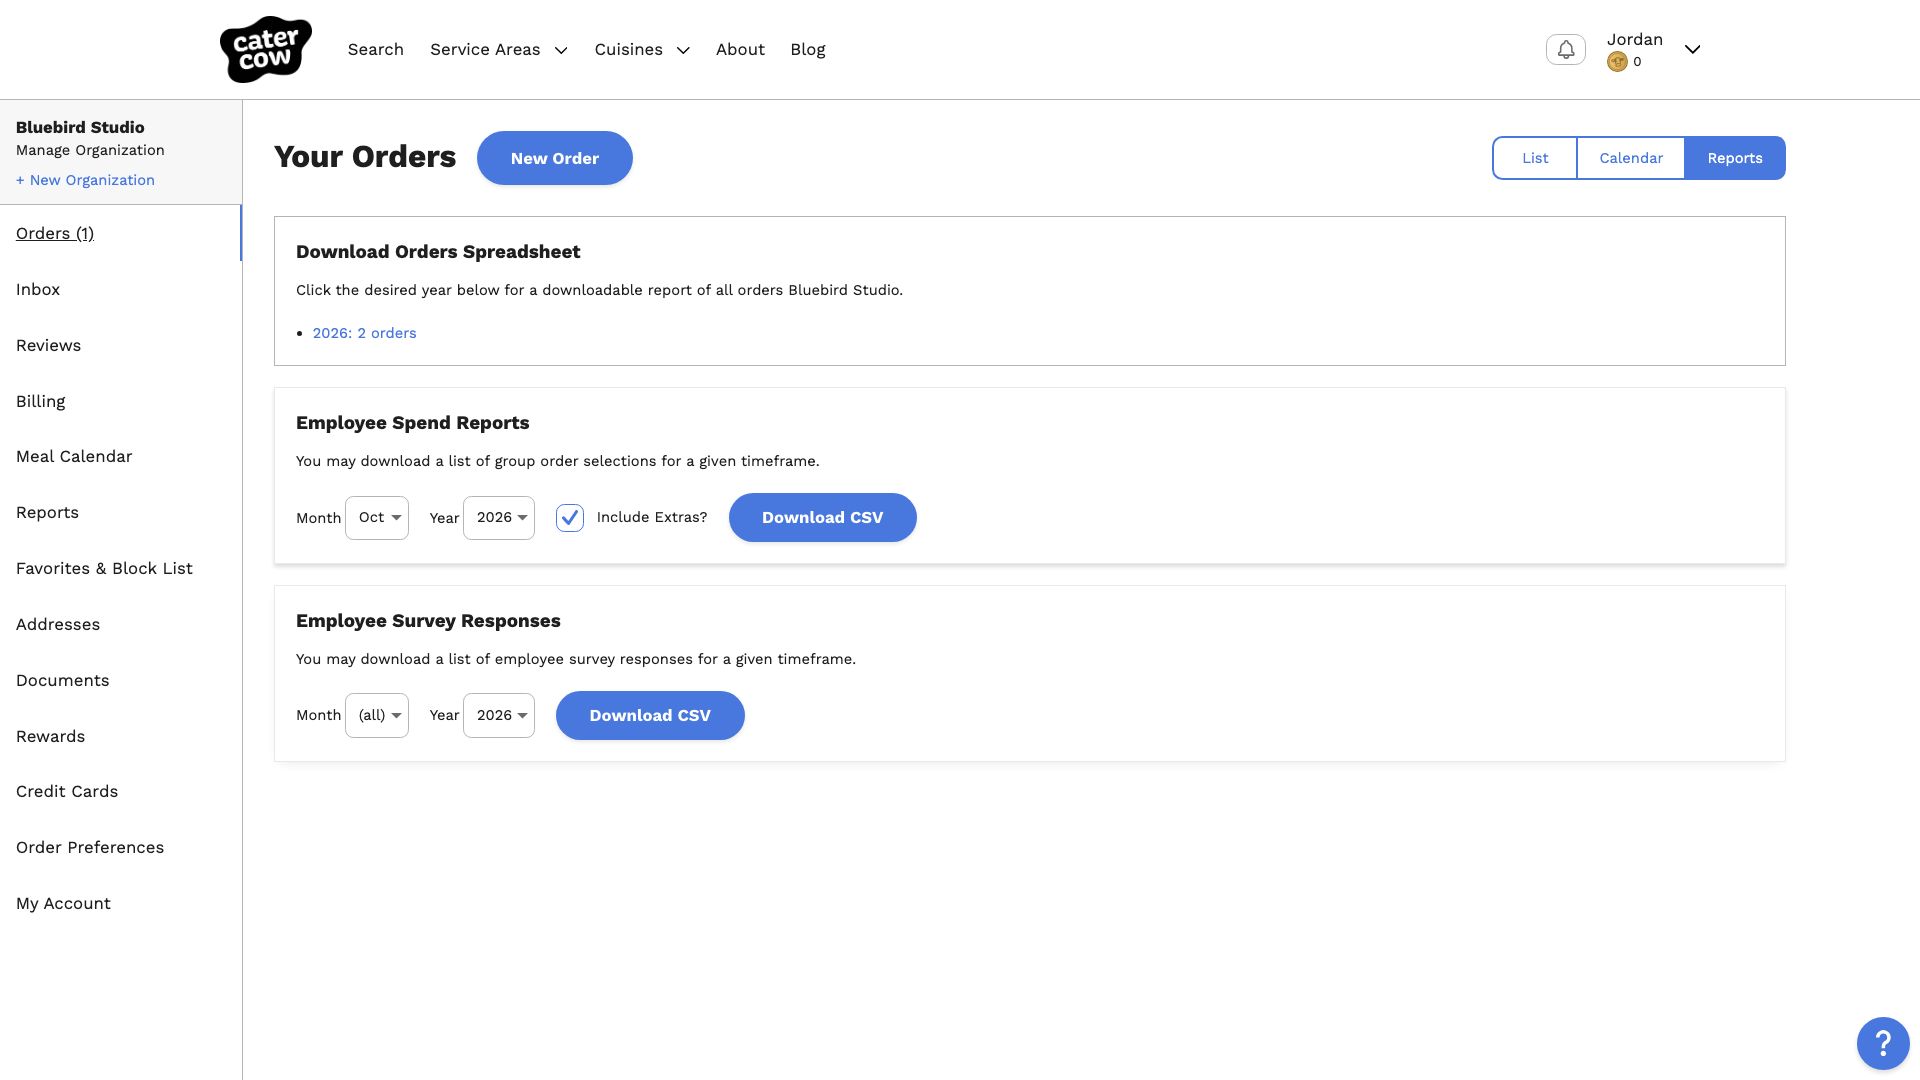Image resolution: width=1920 pixels, height=1080 pixels.
Task: Open the 2026: 2 orders report link
Action: [365, 333]
